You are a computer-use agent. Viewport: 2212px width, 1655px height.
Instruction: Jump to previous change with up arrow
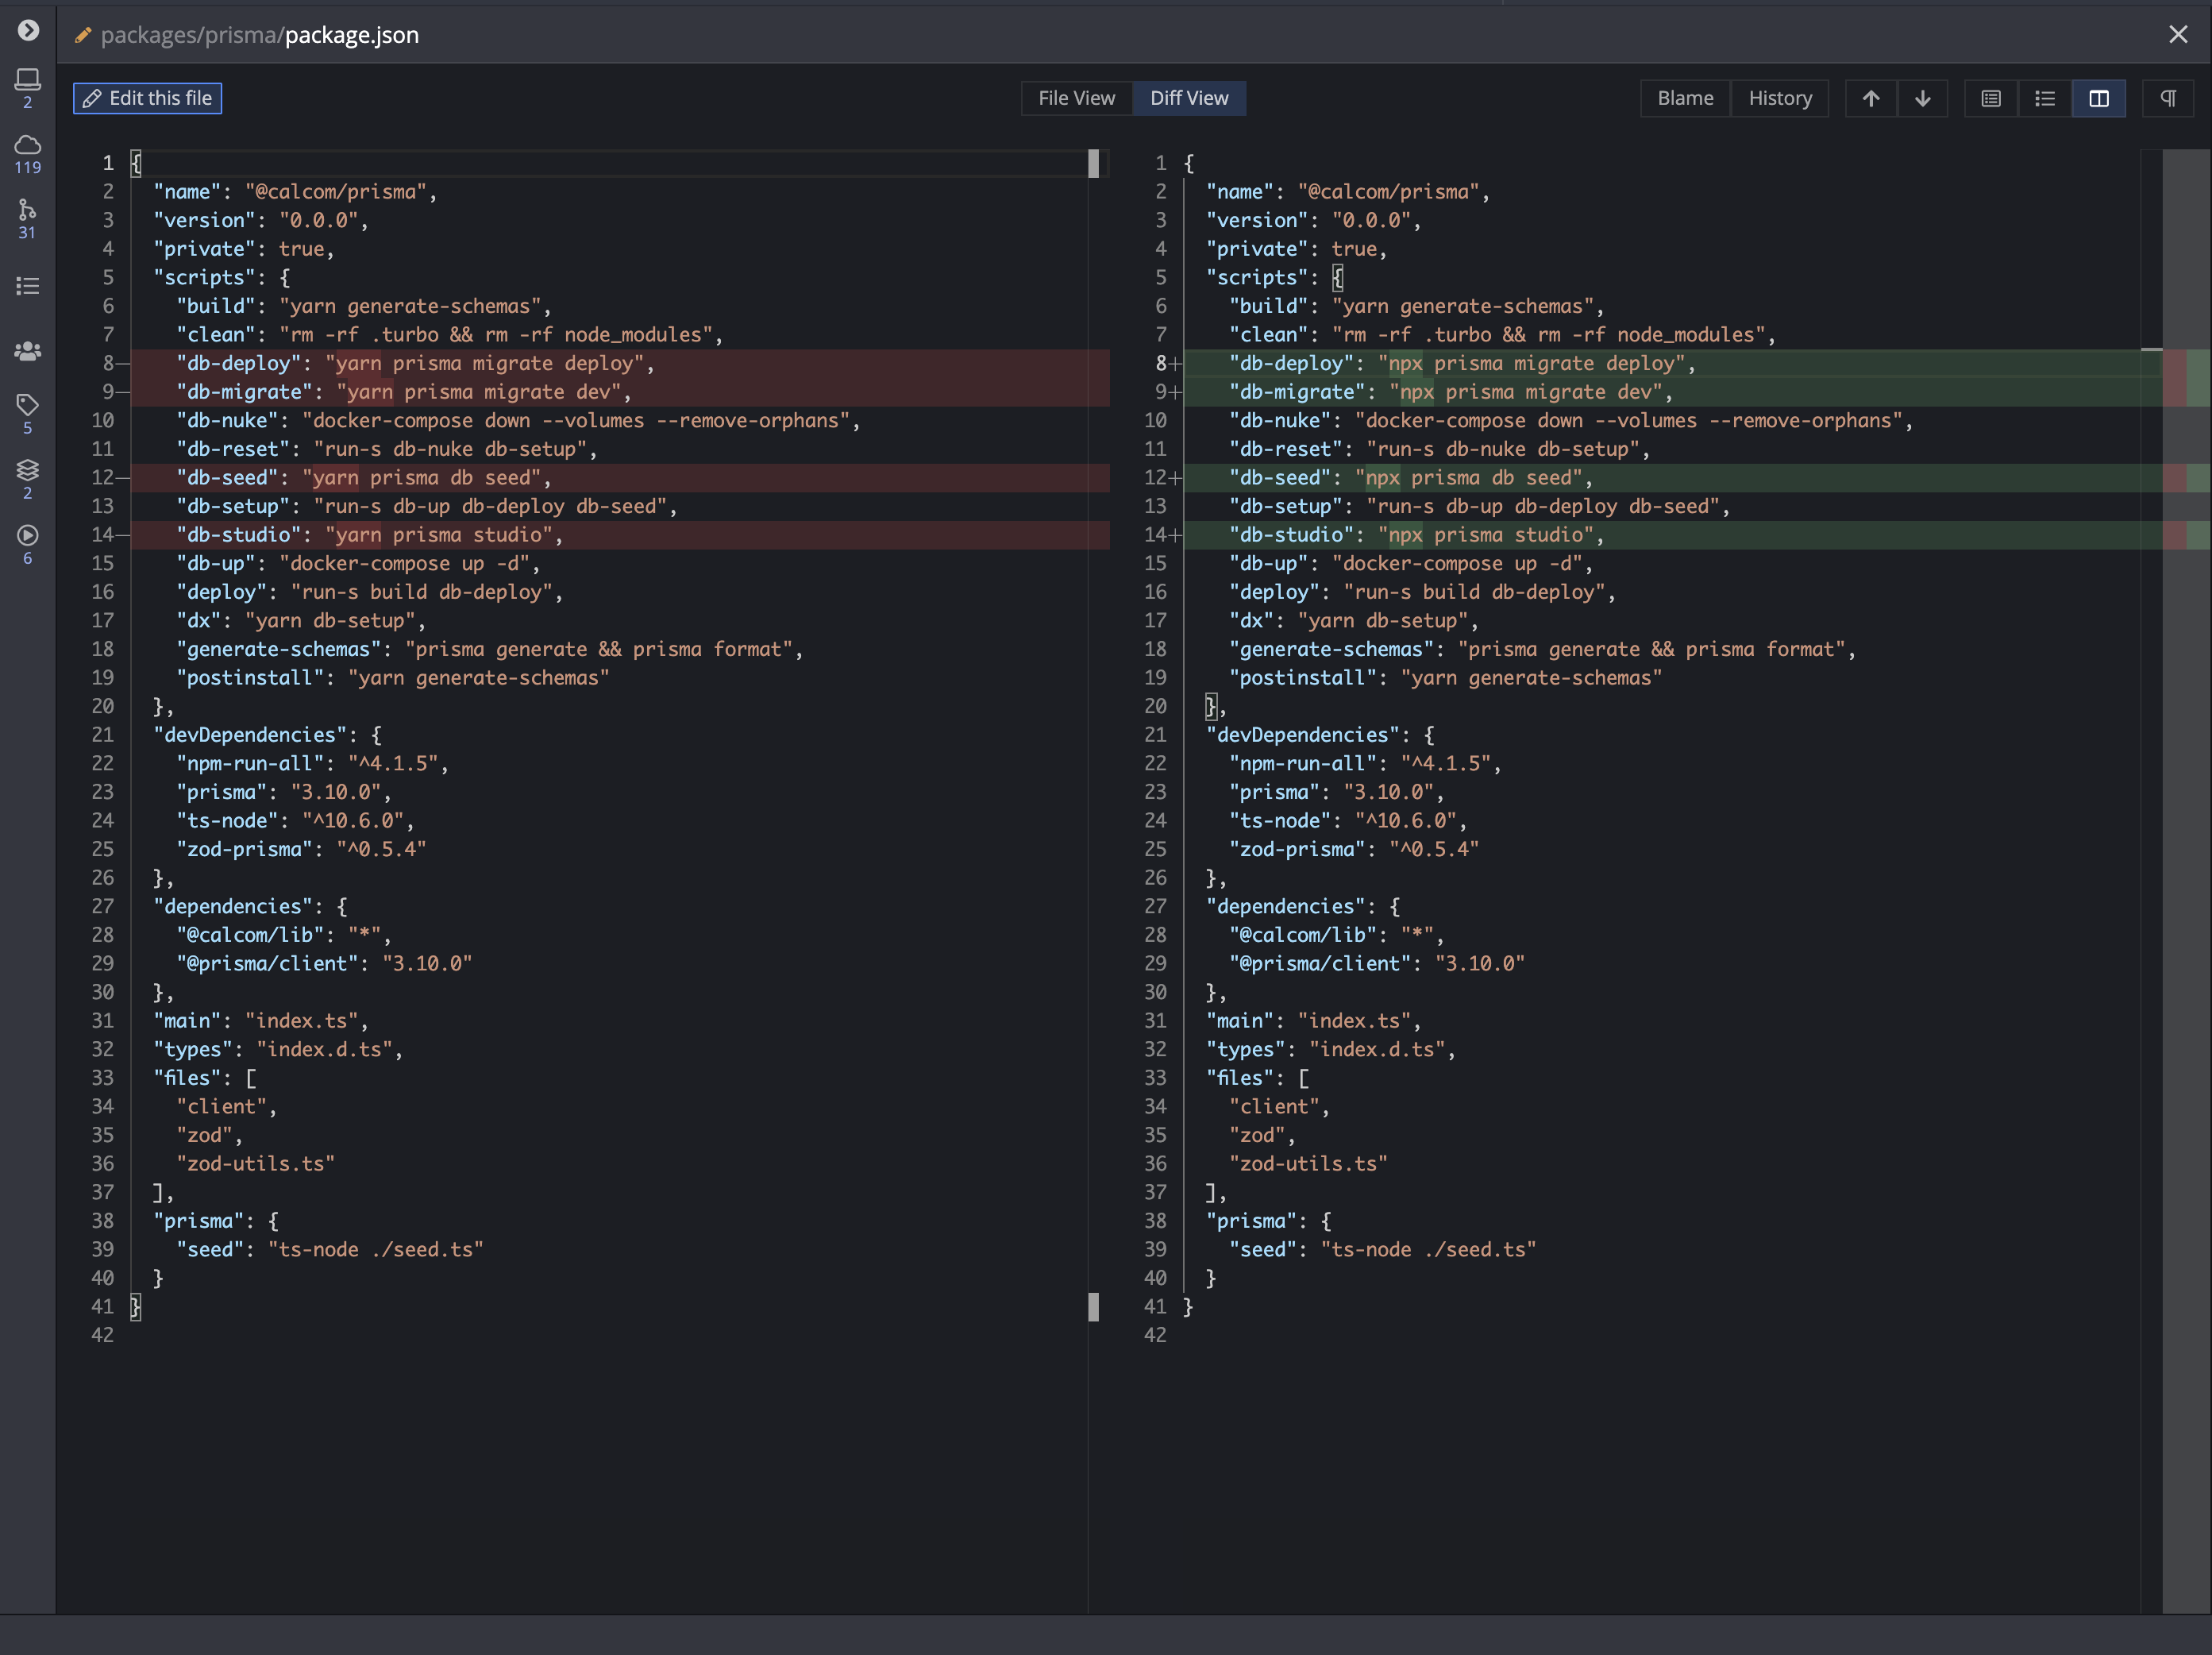coord(1871,98)
